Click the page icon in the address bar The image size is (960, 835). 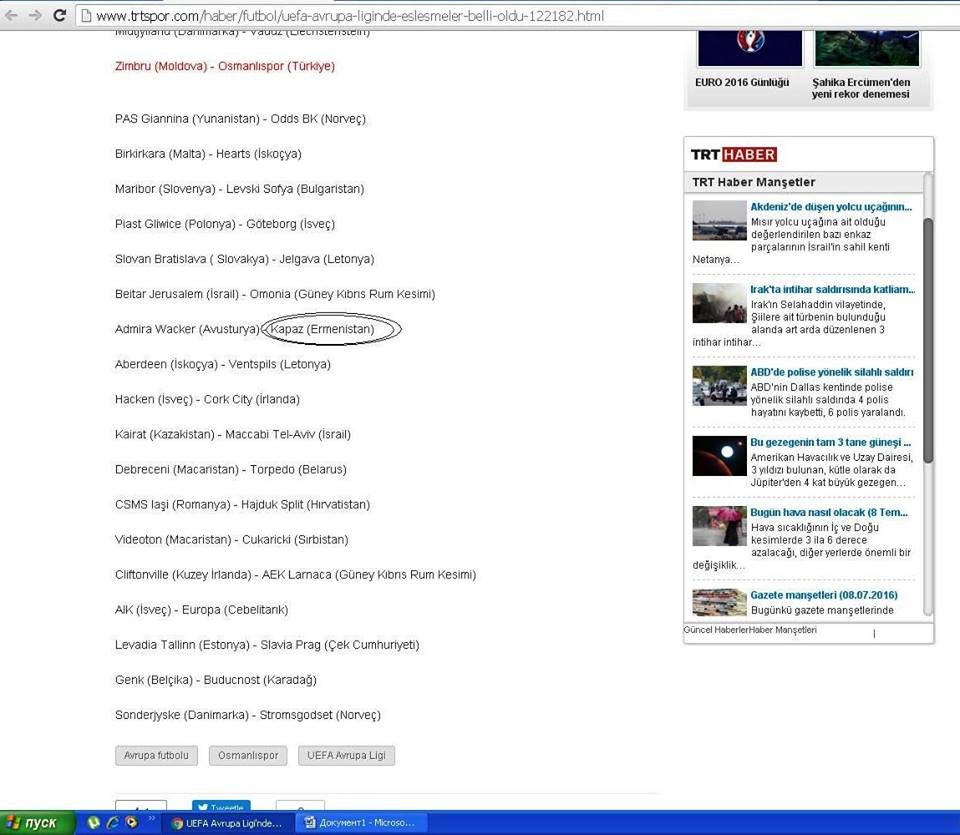86,16
